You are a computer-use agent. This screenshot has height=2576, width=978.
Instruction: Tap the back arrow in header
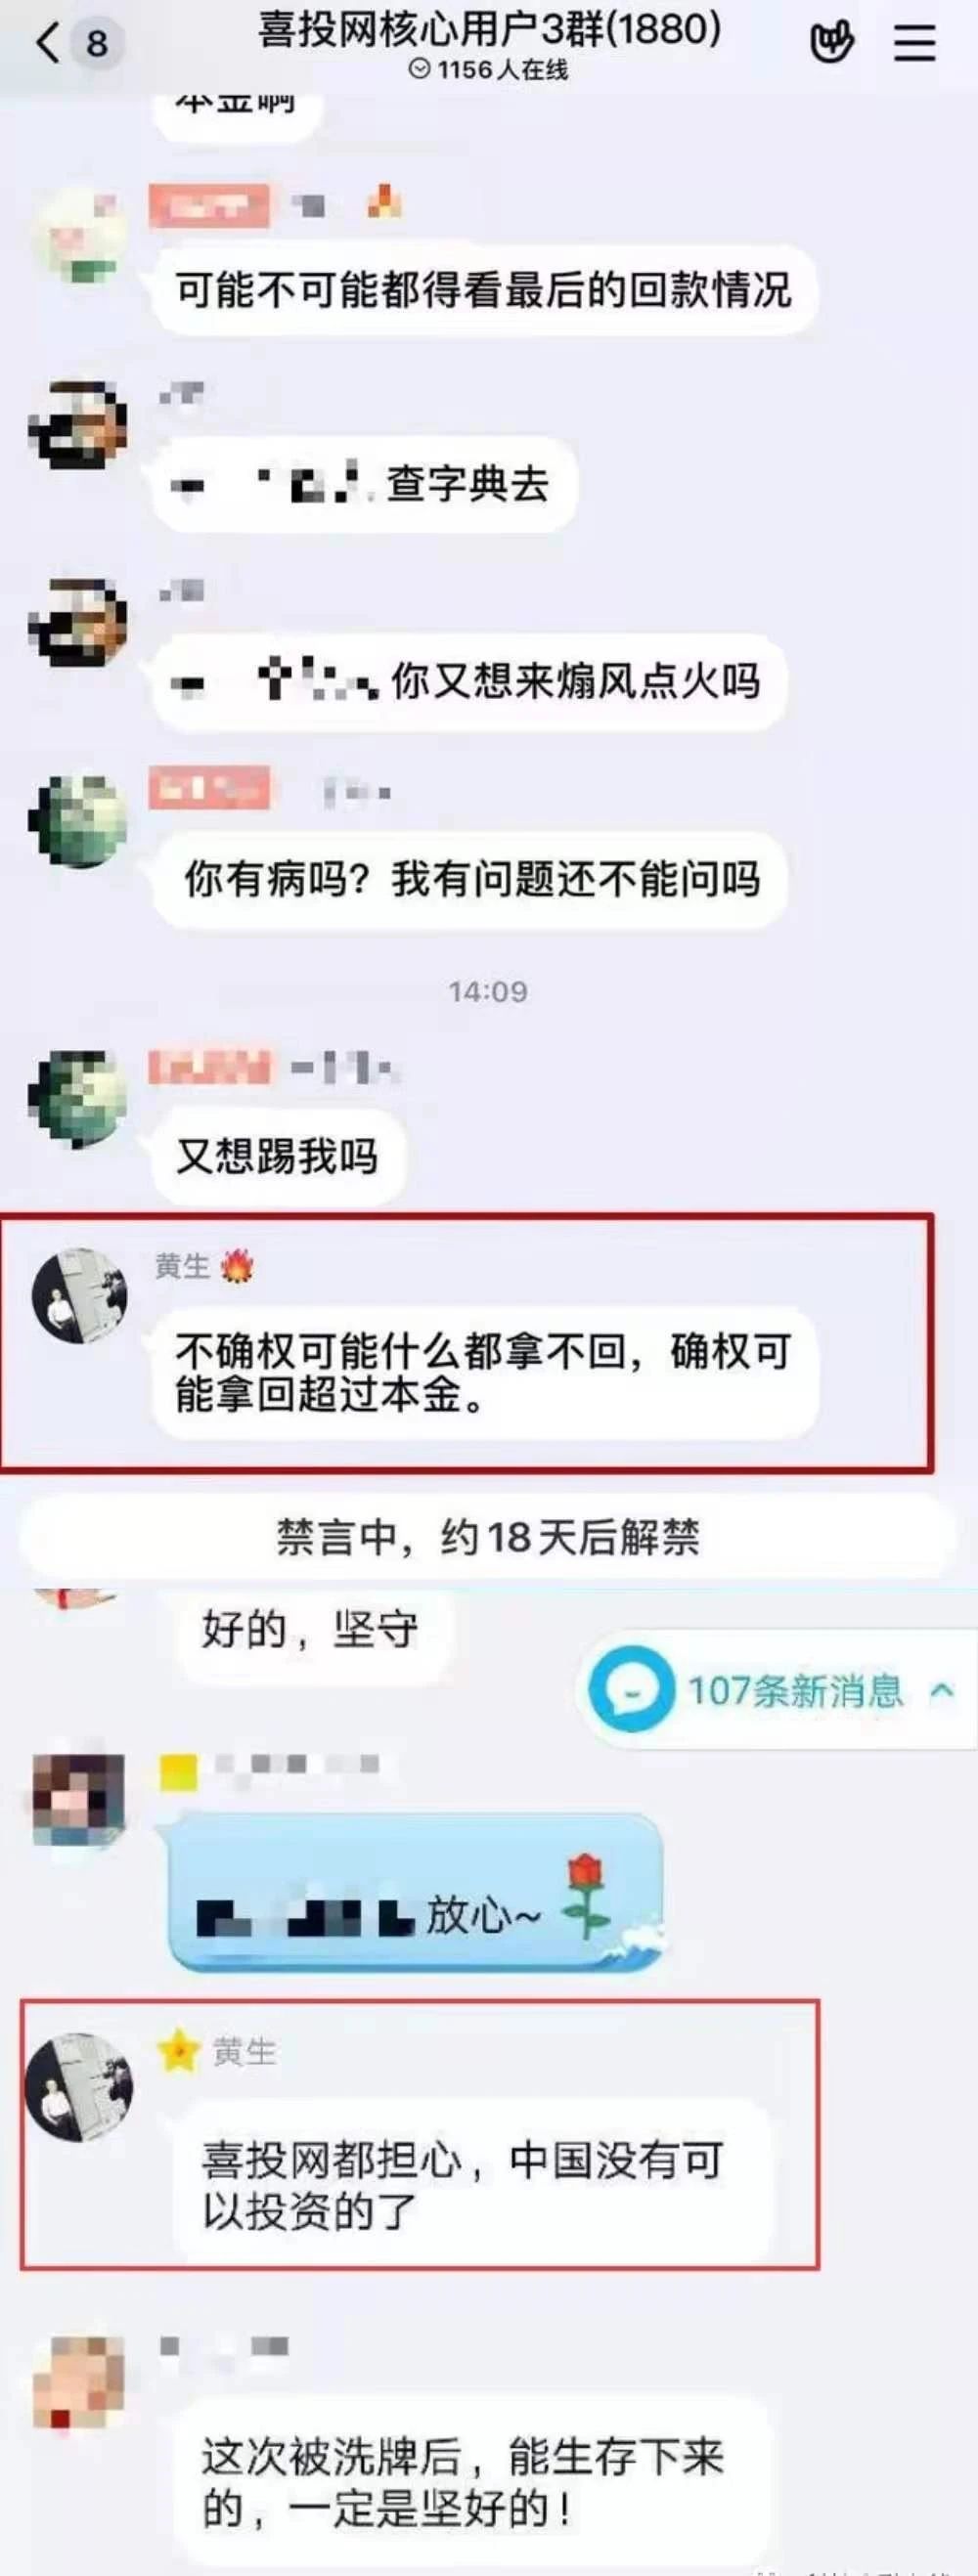click(47, 43)
